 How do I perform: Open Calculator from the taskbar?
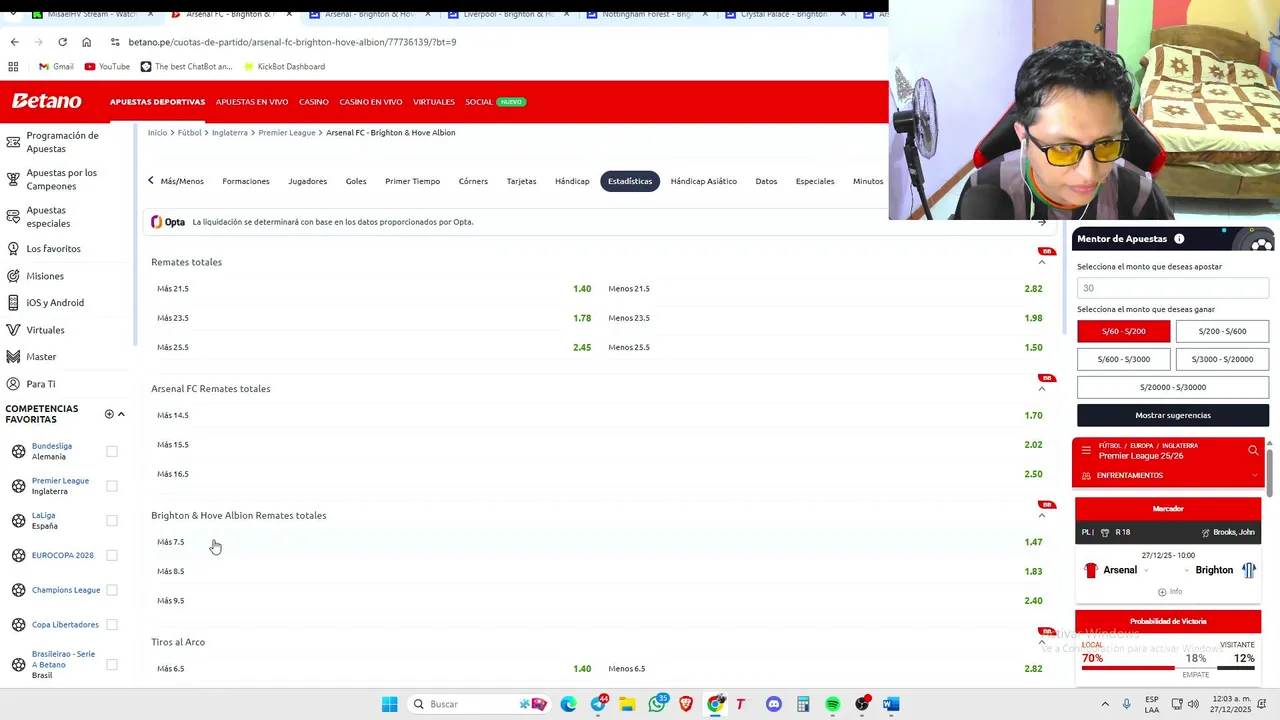click(x=803, y=704)
